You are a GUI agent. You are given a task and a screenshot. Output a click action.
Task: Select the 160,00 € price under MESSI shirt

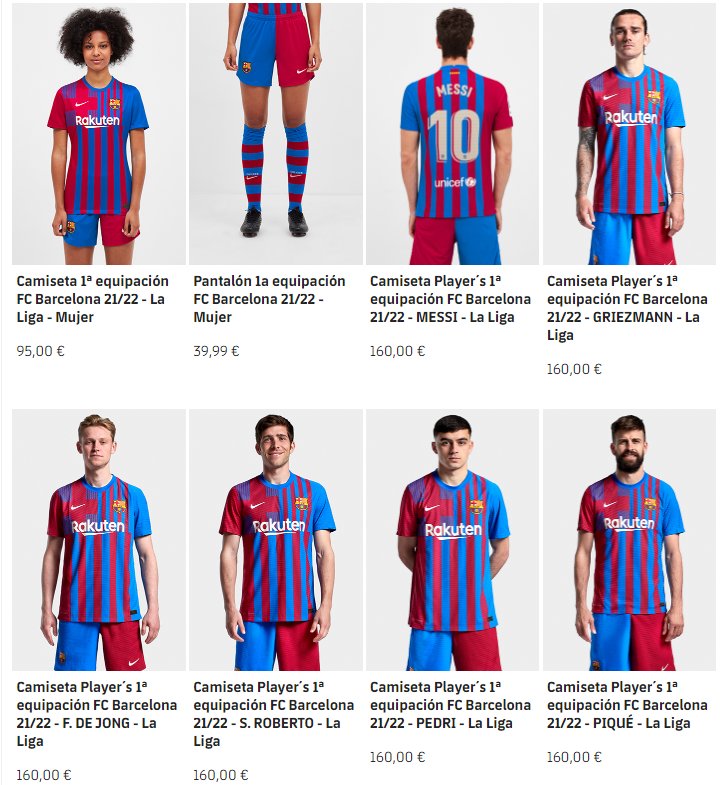click(x=398, y=351)
